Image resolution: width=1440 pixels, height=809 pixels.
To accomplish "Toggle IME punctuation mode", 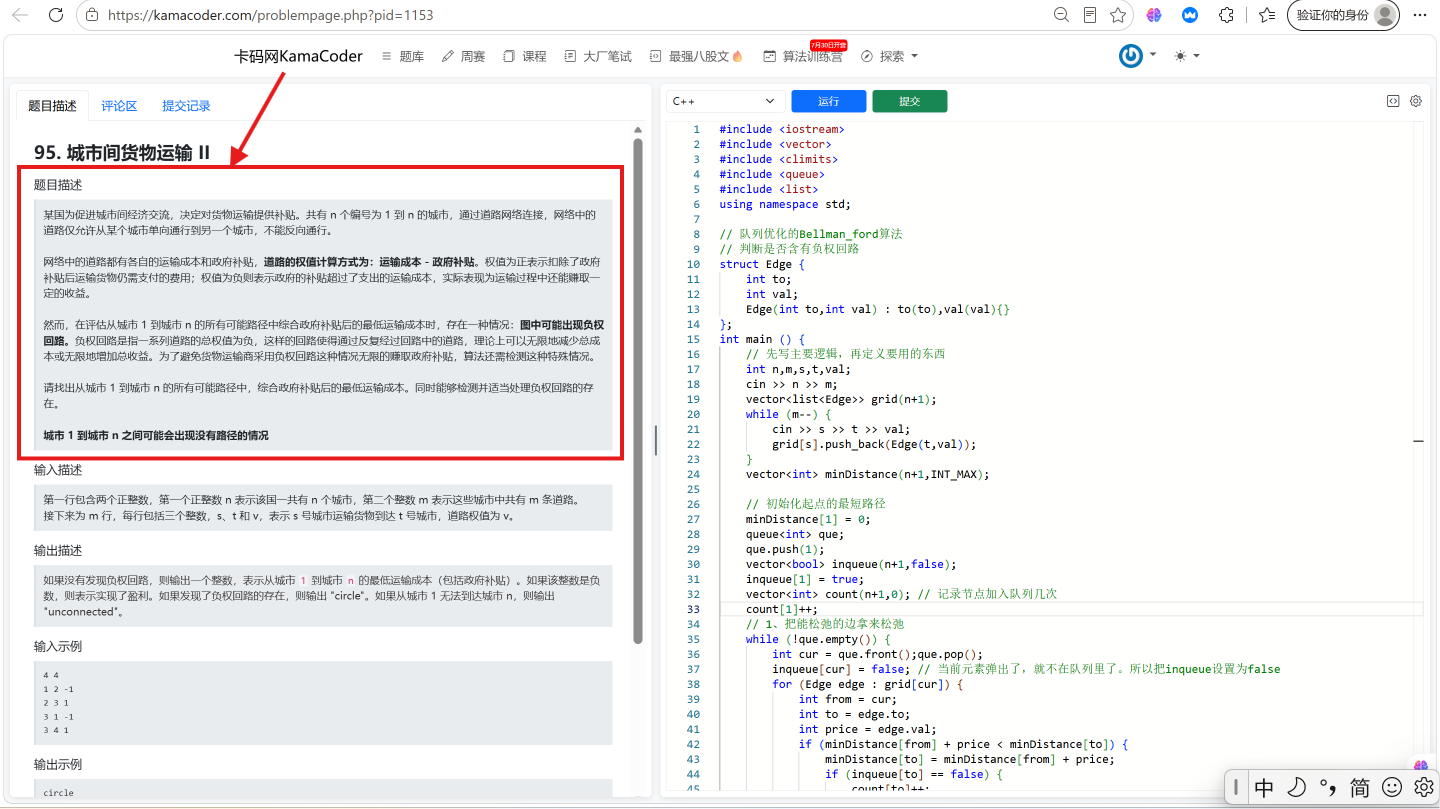I will (x=1328, y=787).
